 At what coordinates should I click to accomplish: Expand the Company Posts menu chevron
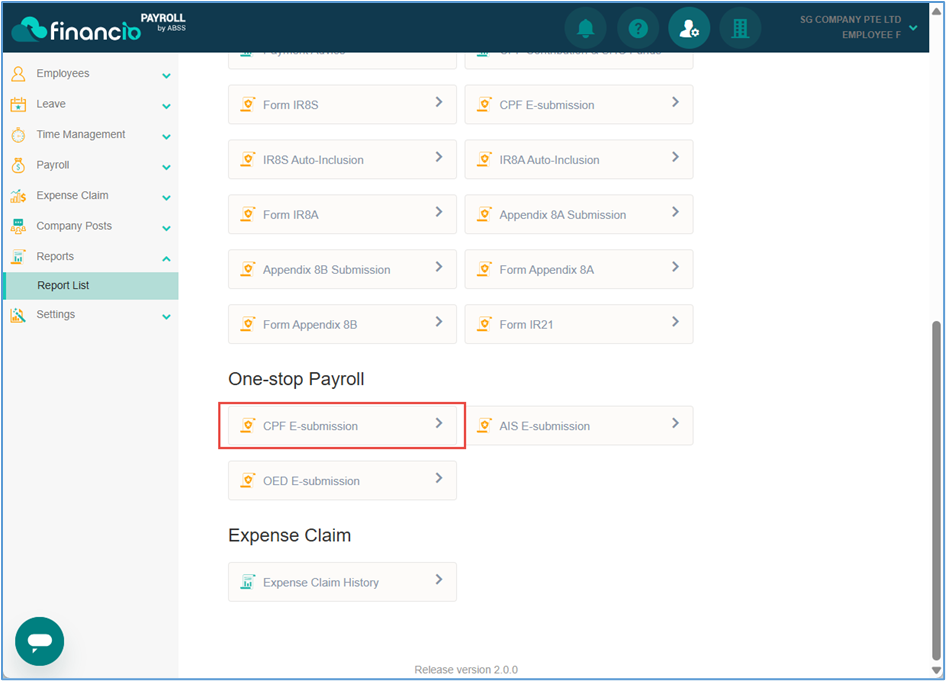point(167,229)
